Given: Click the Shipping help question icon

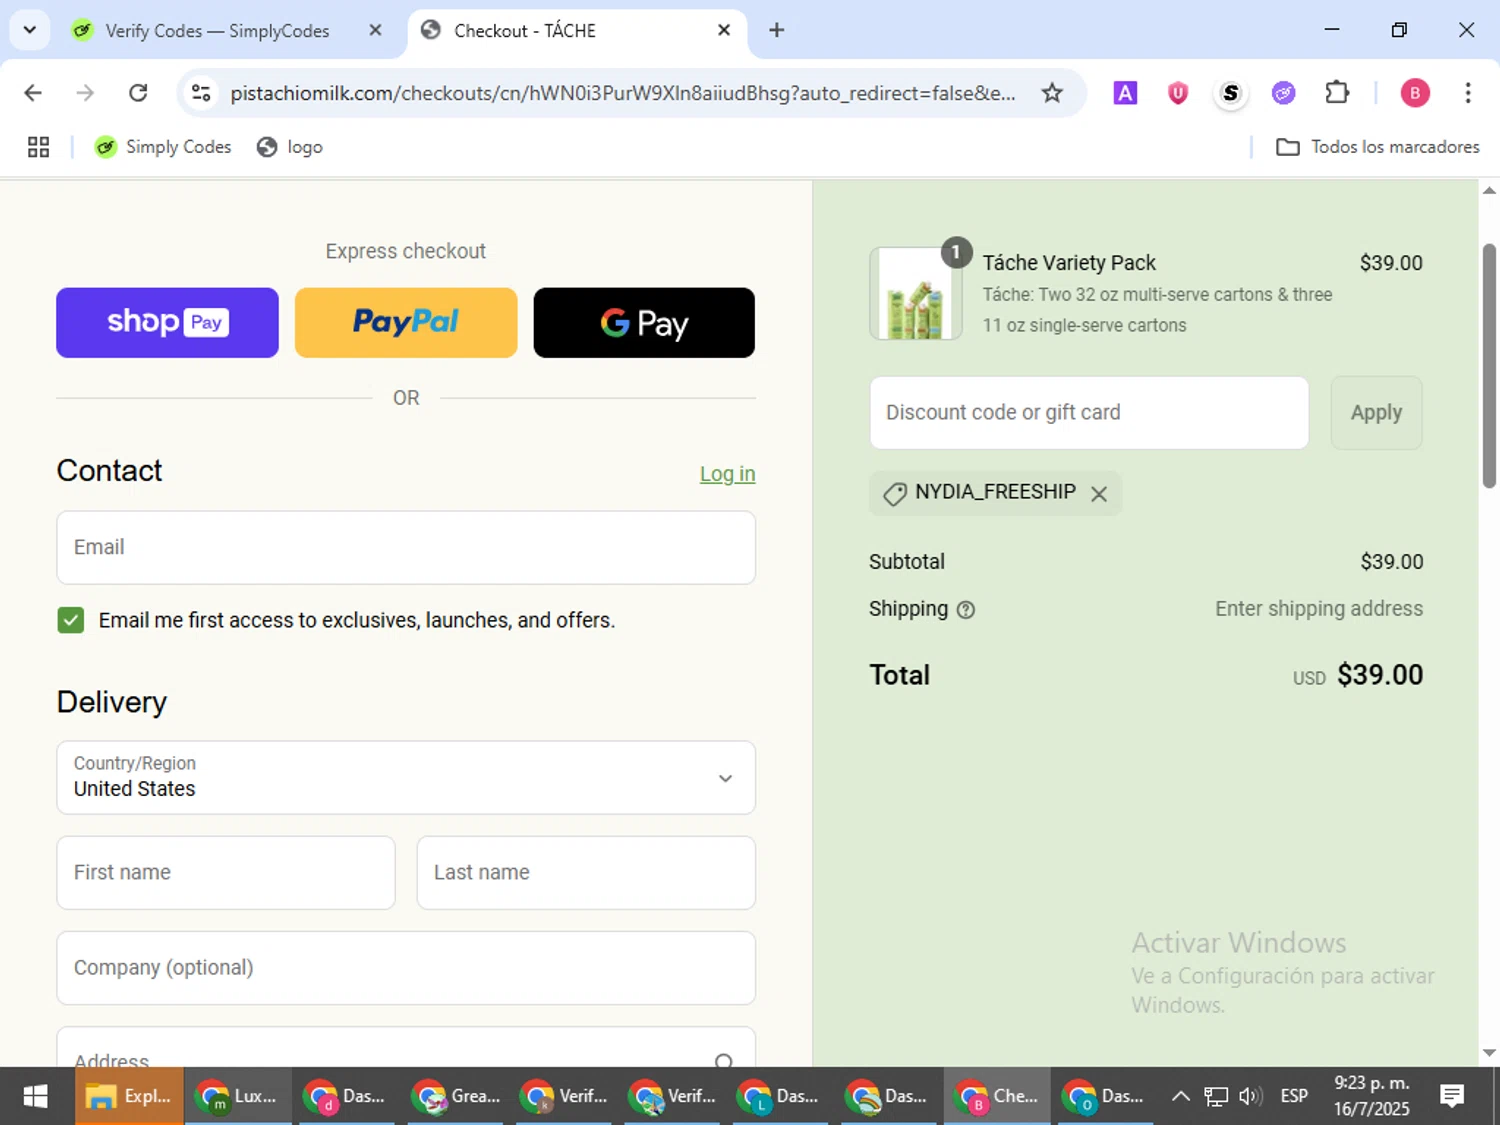Looking at the screenshot, I should click(966, 610).
